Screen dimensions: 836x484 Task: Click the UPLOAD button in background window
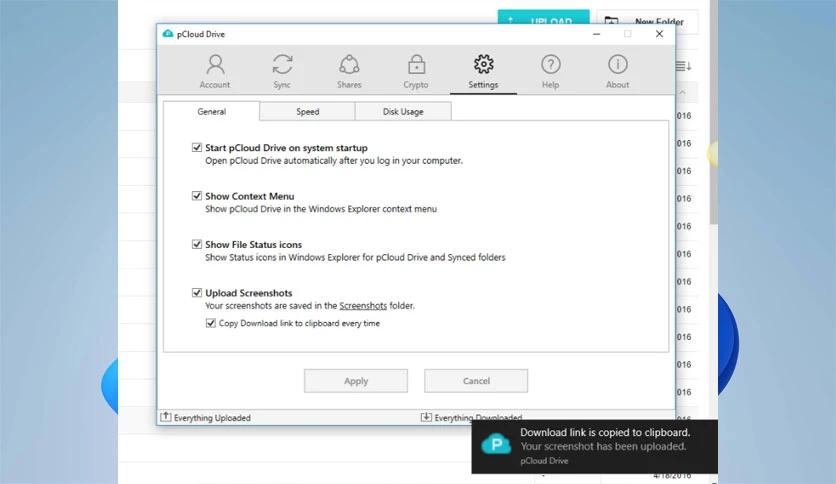pos(543,18)
